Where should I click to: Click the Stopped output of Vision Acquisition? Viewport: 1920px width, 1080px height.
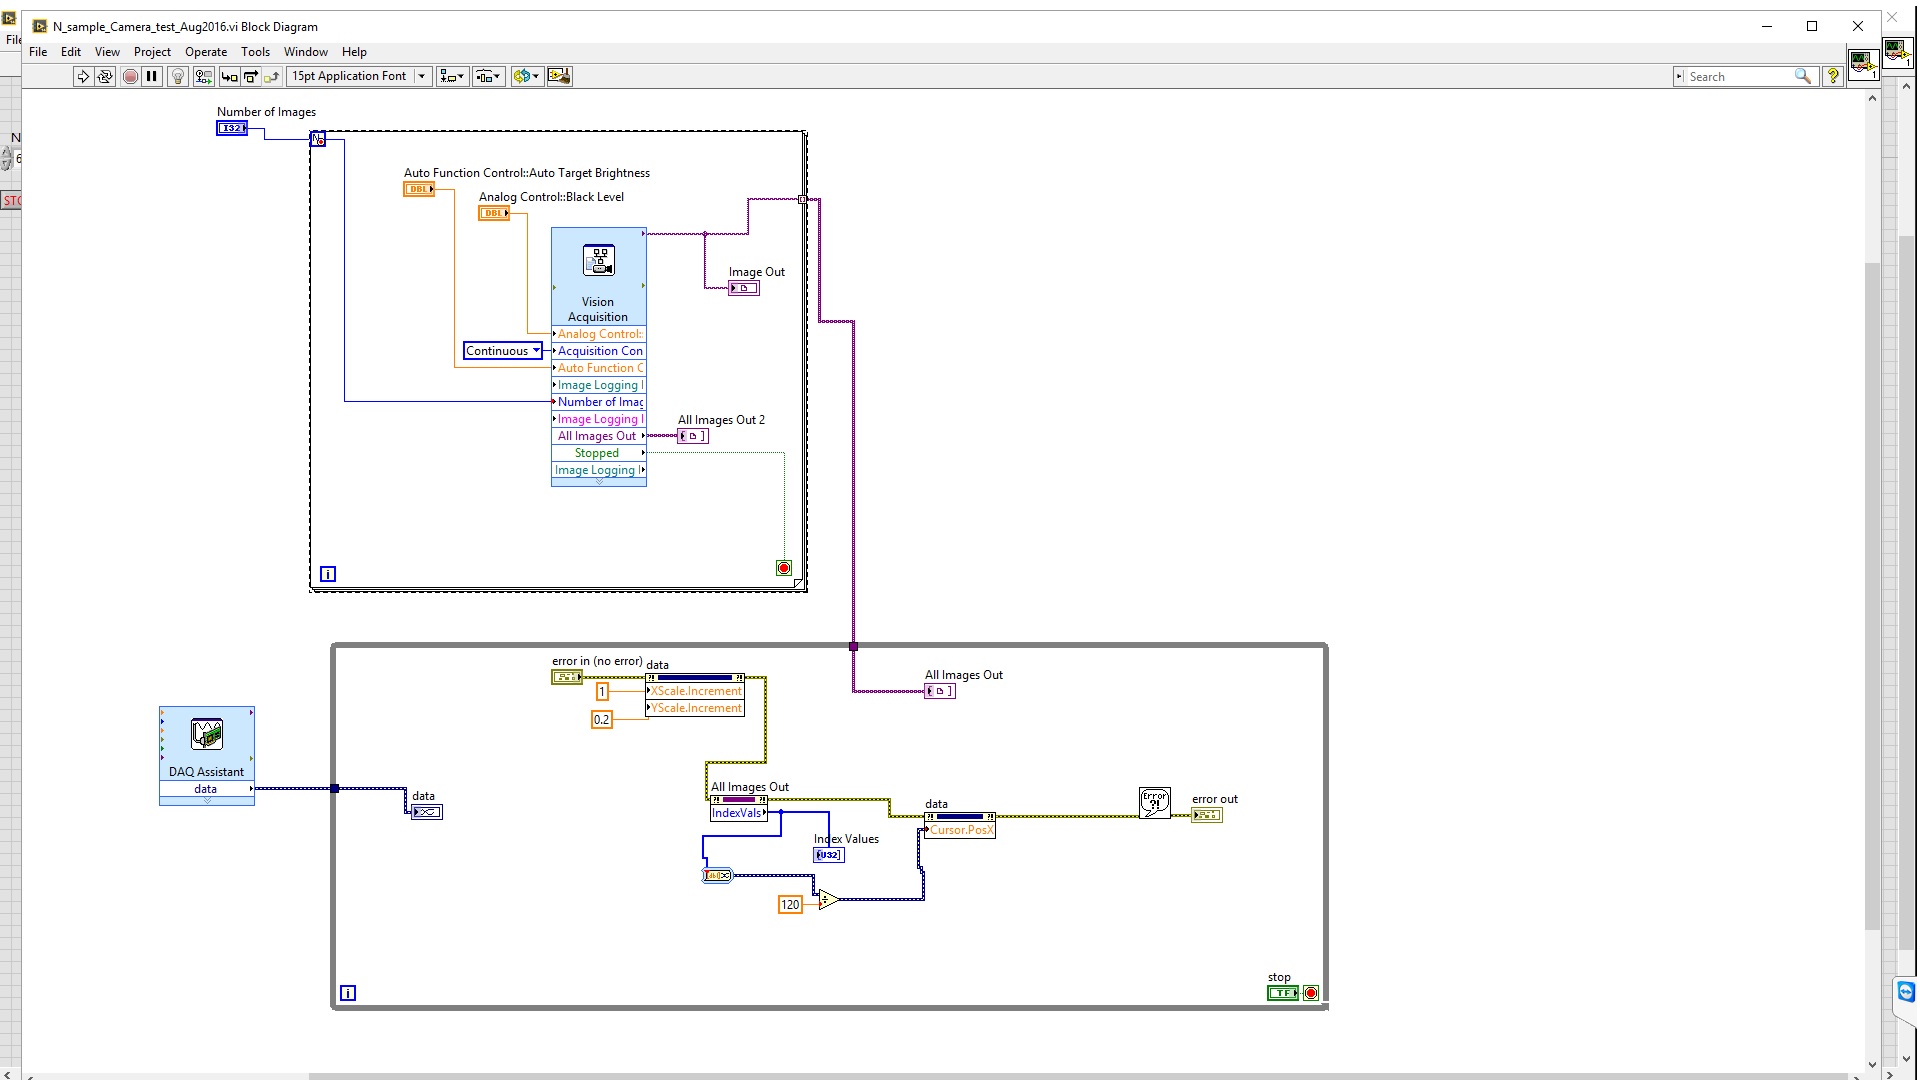point(599,453)
